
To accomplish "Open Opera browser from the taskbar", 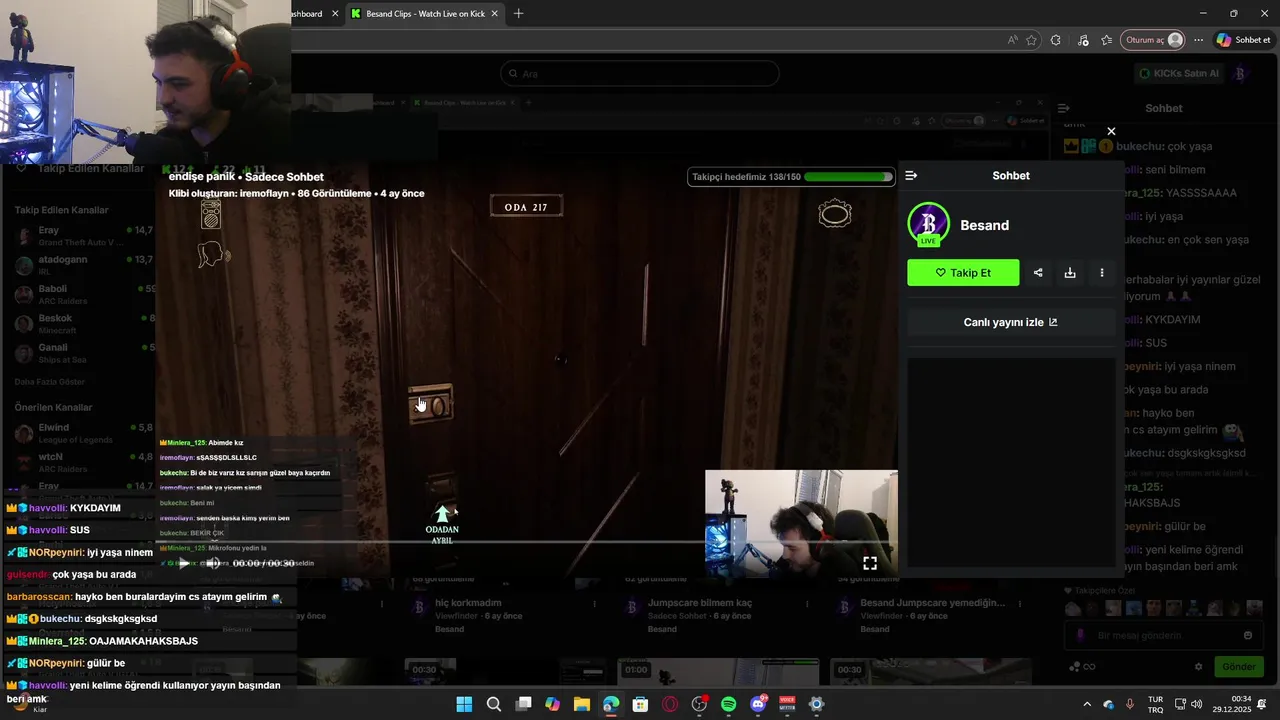I will (670, 704).
